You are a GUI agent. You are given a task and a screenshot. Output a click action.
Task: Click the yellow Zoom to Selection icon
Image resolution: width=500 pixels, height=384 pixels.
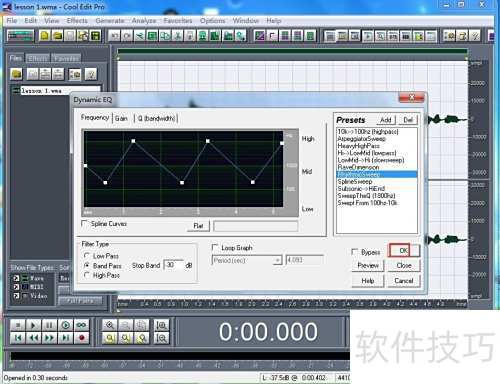[x=110, y=338]
